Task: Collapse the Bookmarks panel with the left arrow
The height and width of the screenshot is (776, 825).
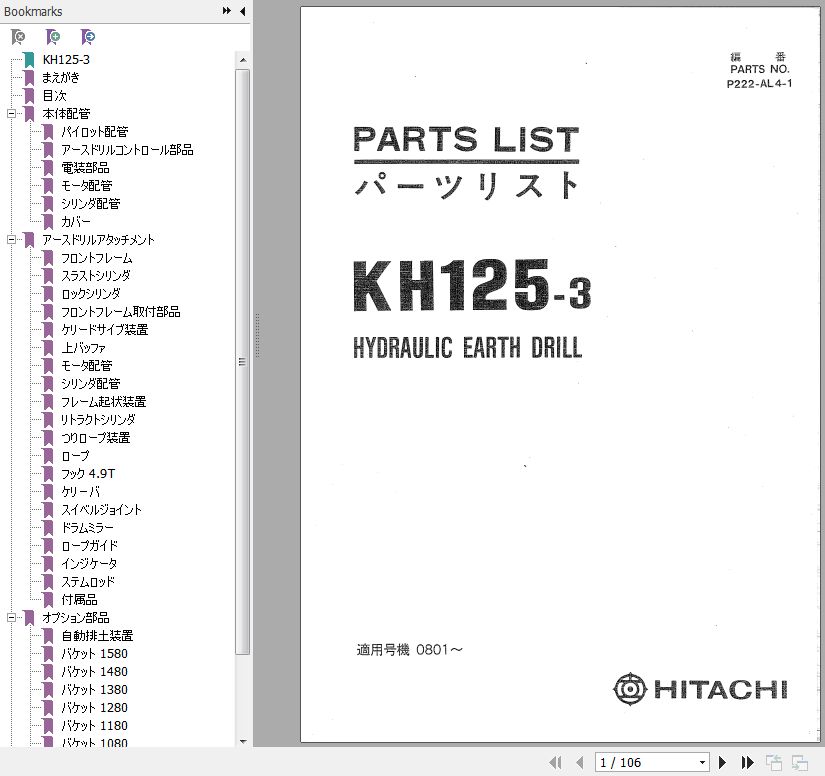Action: pos(243,11)
